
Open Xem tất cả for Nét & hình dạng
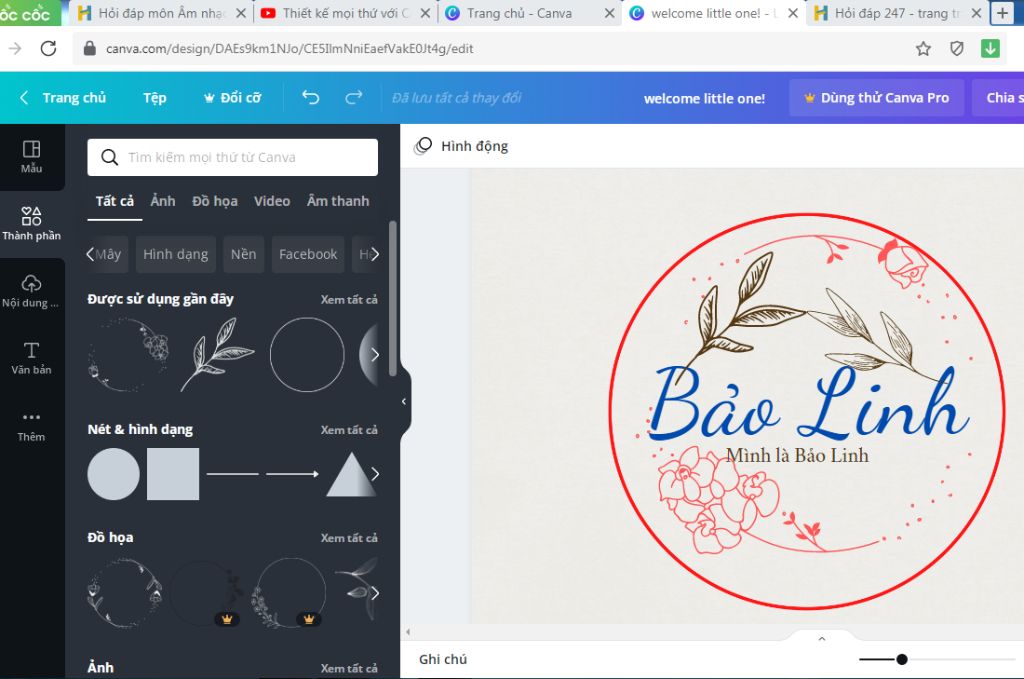point(349,430)
